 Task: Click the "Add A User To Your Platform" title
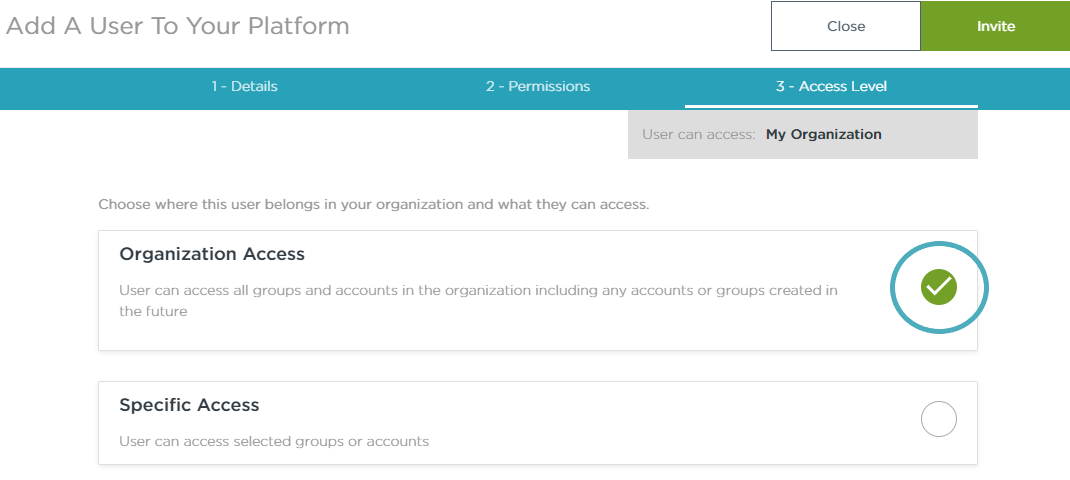click(178, 26)
